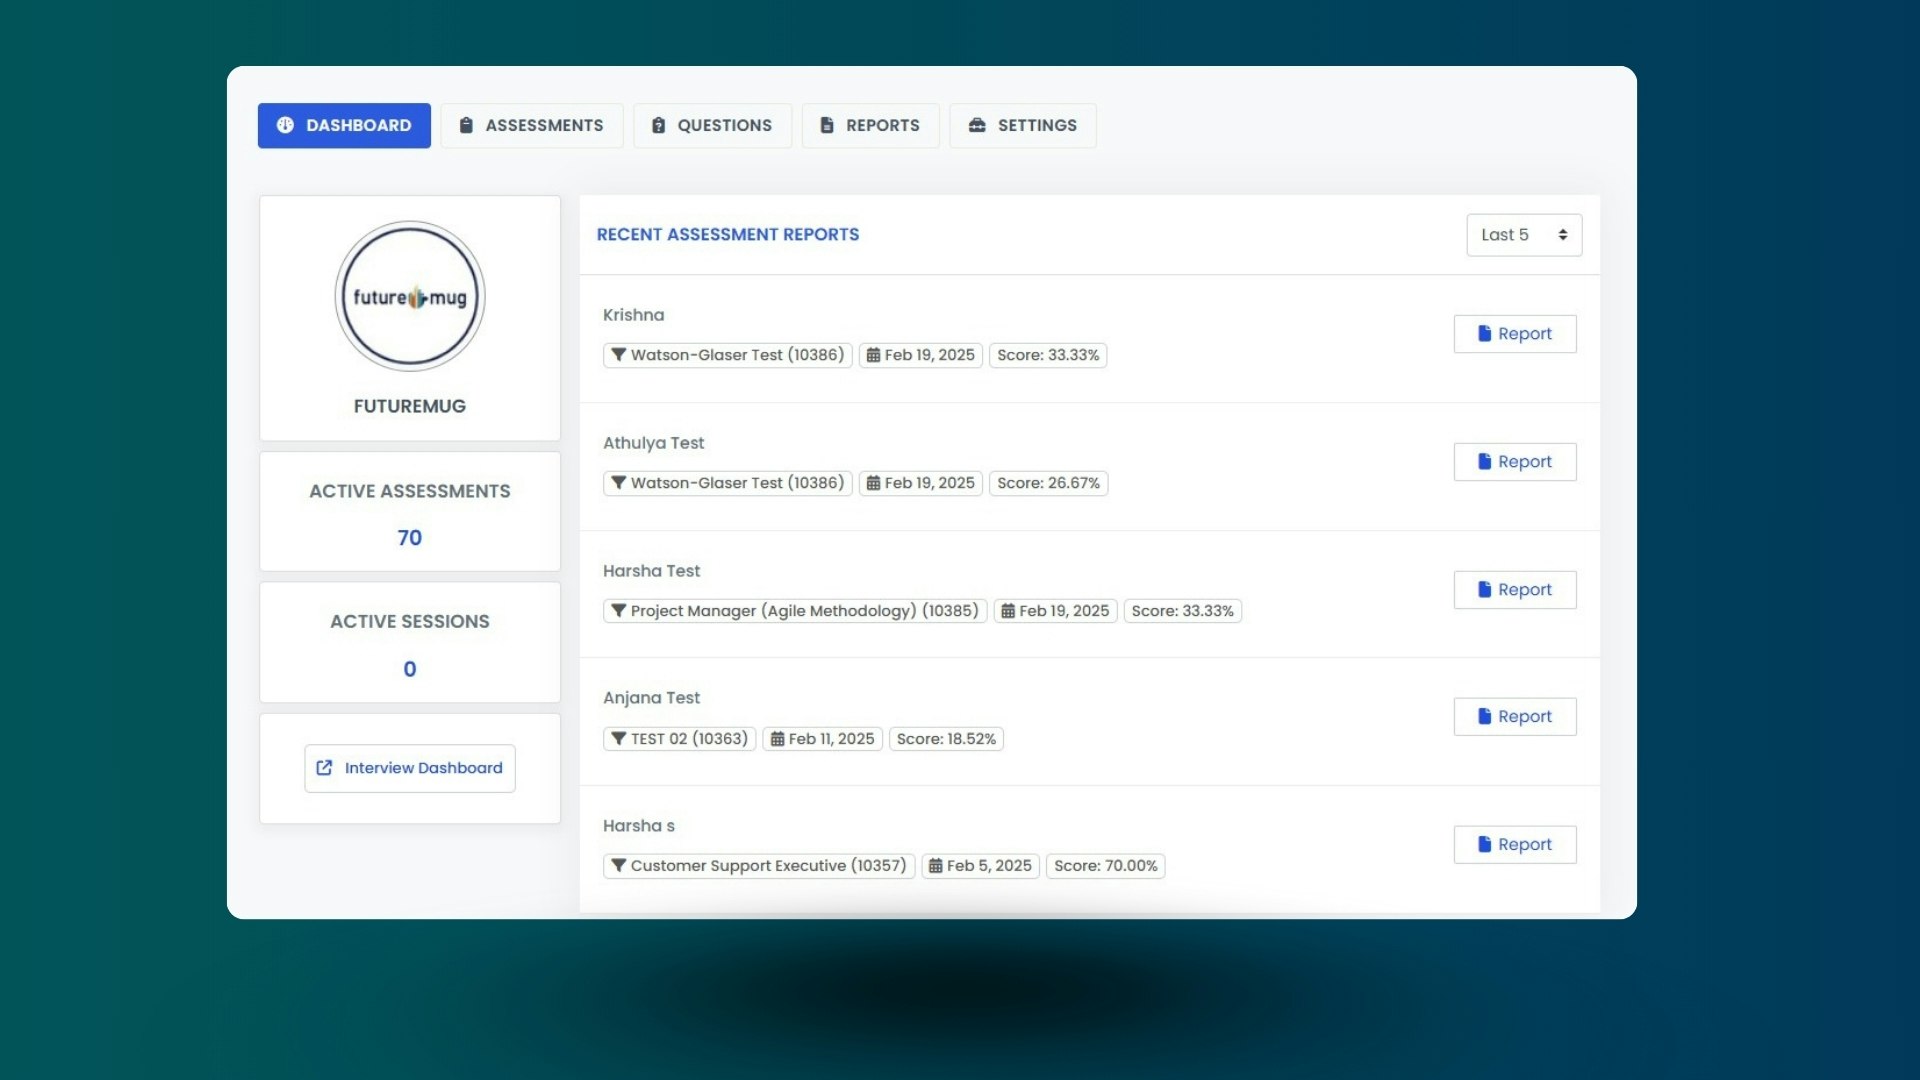Click the Questions icon in navigation
Image resolution: width=1920 pixels, height=1080 pixels.
[659, 125]
